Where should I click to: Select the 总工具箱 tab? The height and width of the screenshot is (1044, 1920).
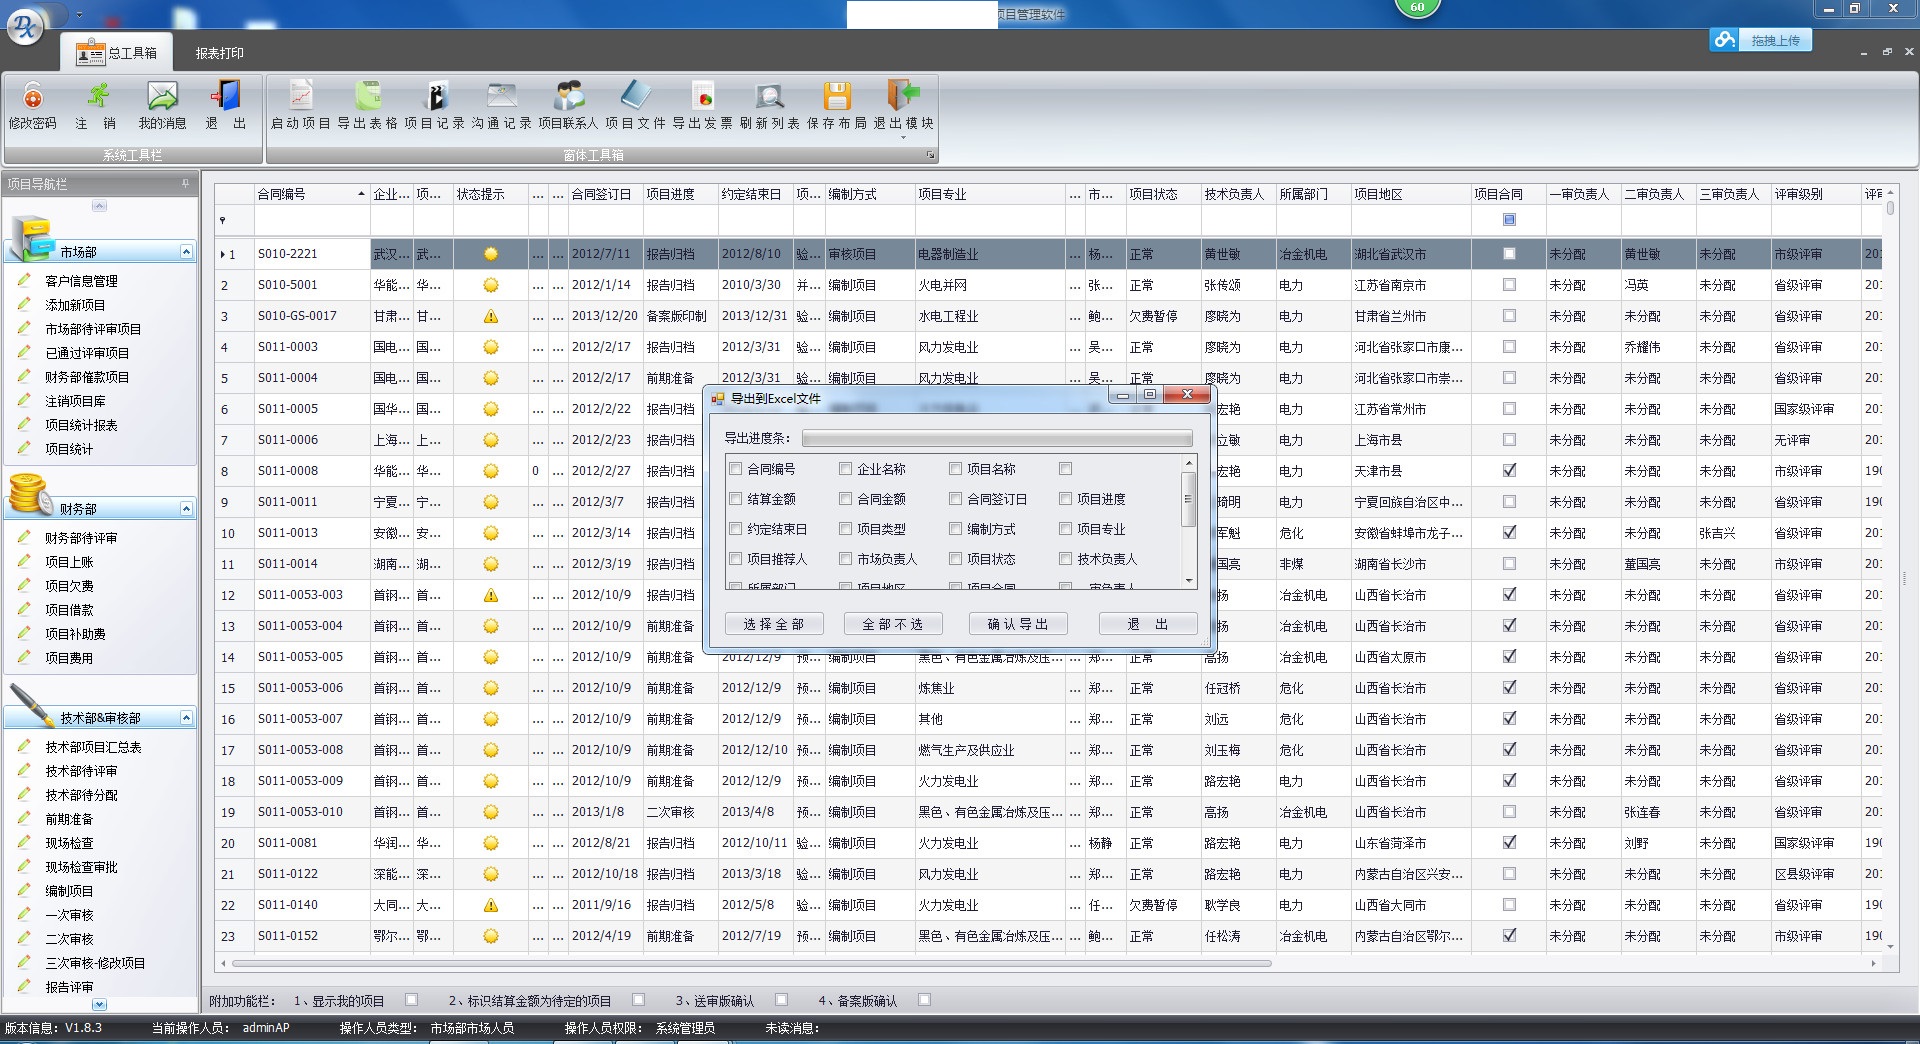pyautogui.click(x=117, y=53)
